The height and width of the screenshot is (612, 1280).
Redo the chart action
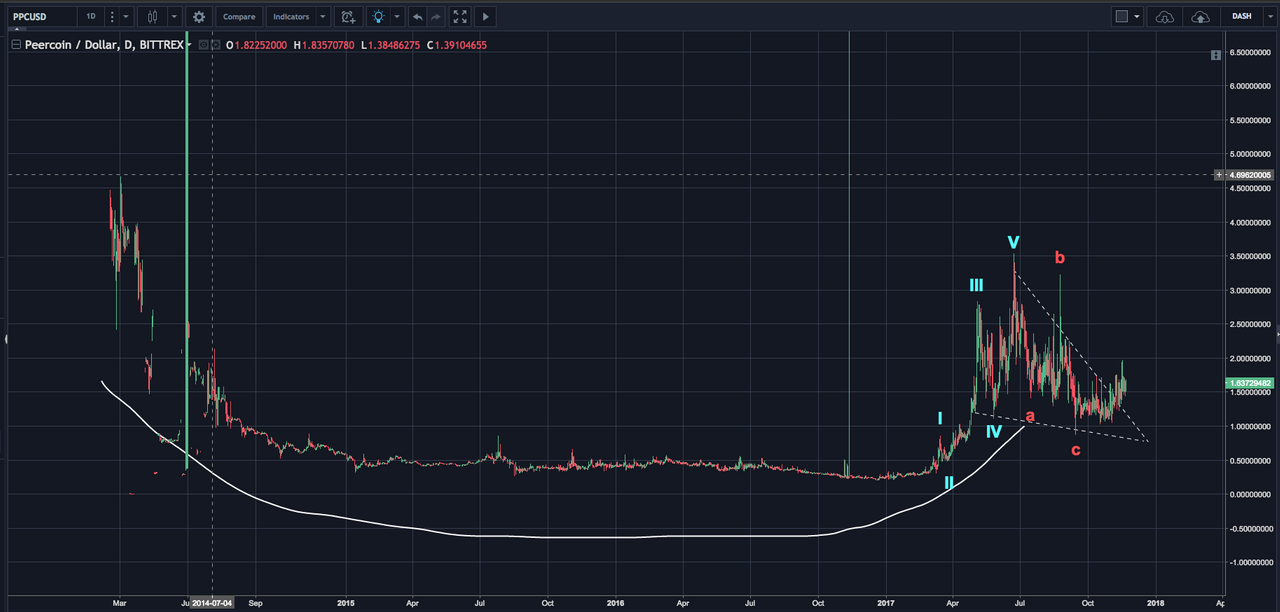point(436,16)
